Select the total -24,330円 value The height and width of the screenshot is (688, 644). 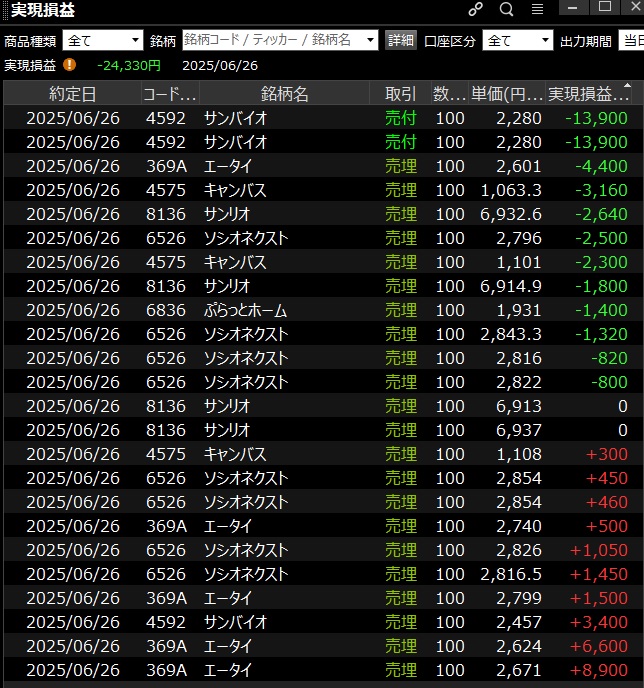point(129,65)
